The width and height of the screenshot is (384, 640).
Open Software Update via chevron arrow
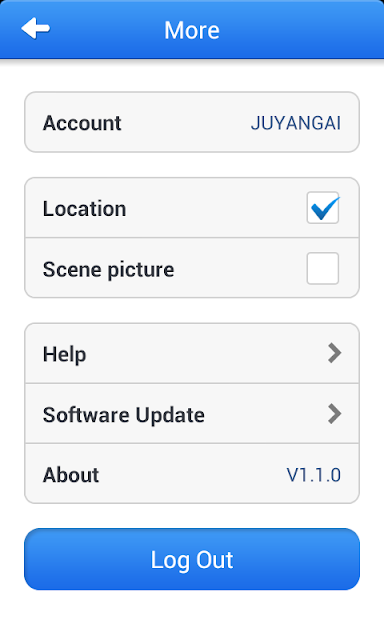334,414
